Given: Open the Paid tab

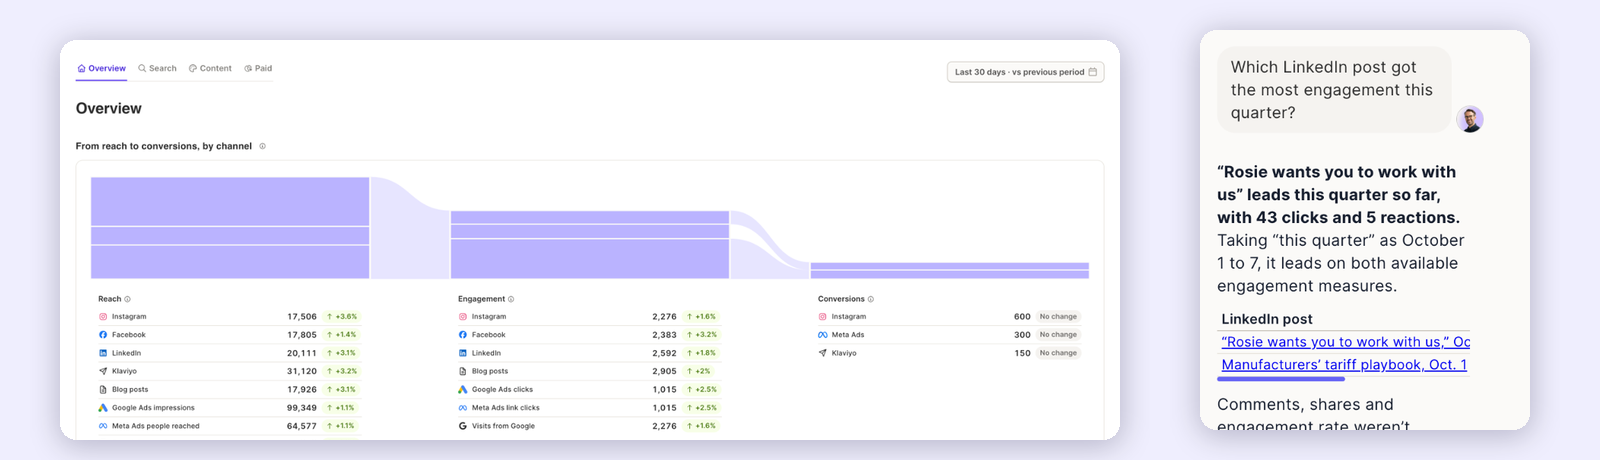Looking at the screenshot, I should tap(258, 69).
